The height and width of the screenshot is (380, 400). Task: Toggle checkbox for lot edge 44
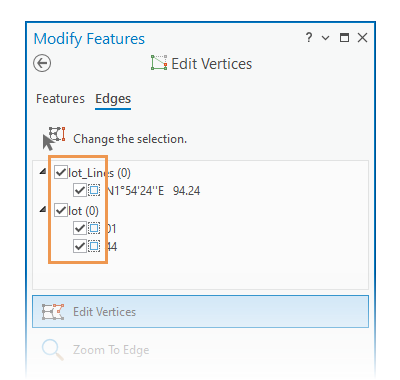pos(80,246)
